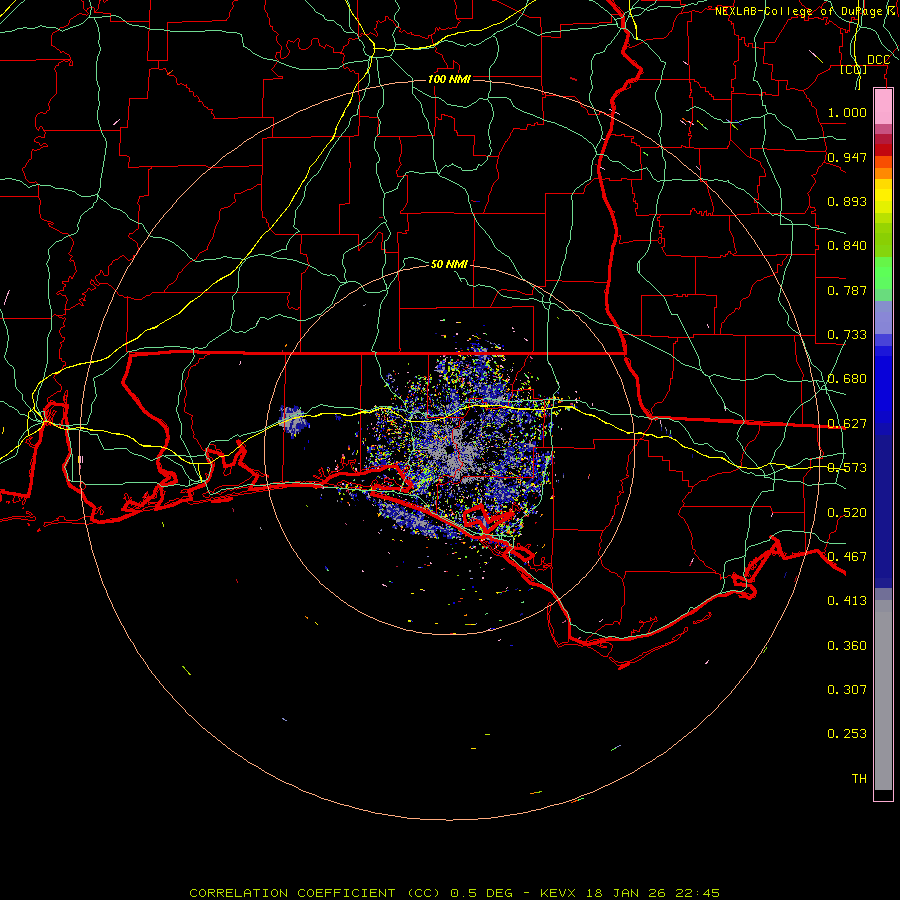Click the [CC] legend unit label
900x900 pixels.
point(854,70)
